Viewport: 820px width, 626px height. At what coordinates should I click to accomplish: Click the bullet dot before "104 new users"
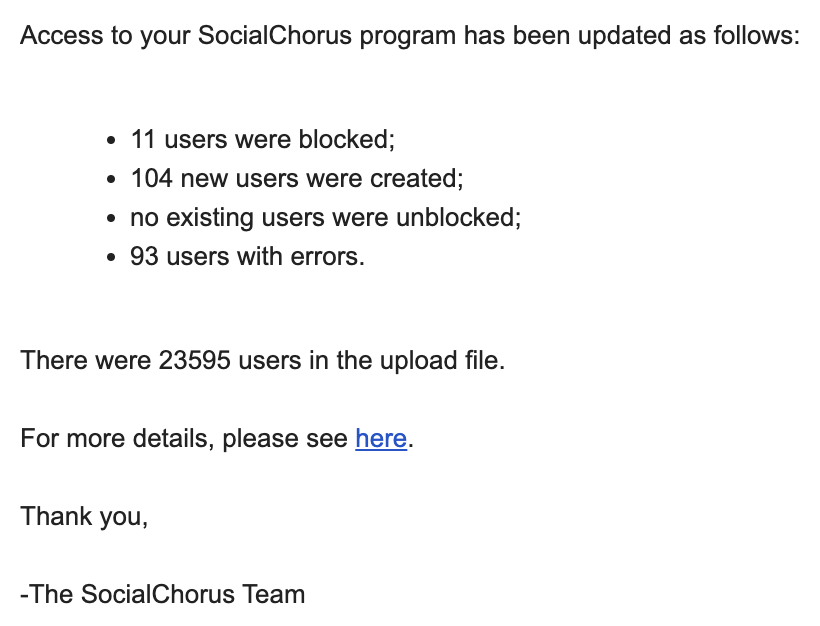pos(110,179)
